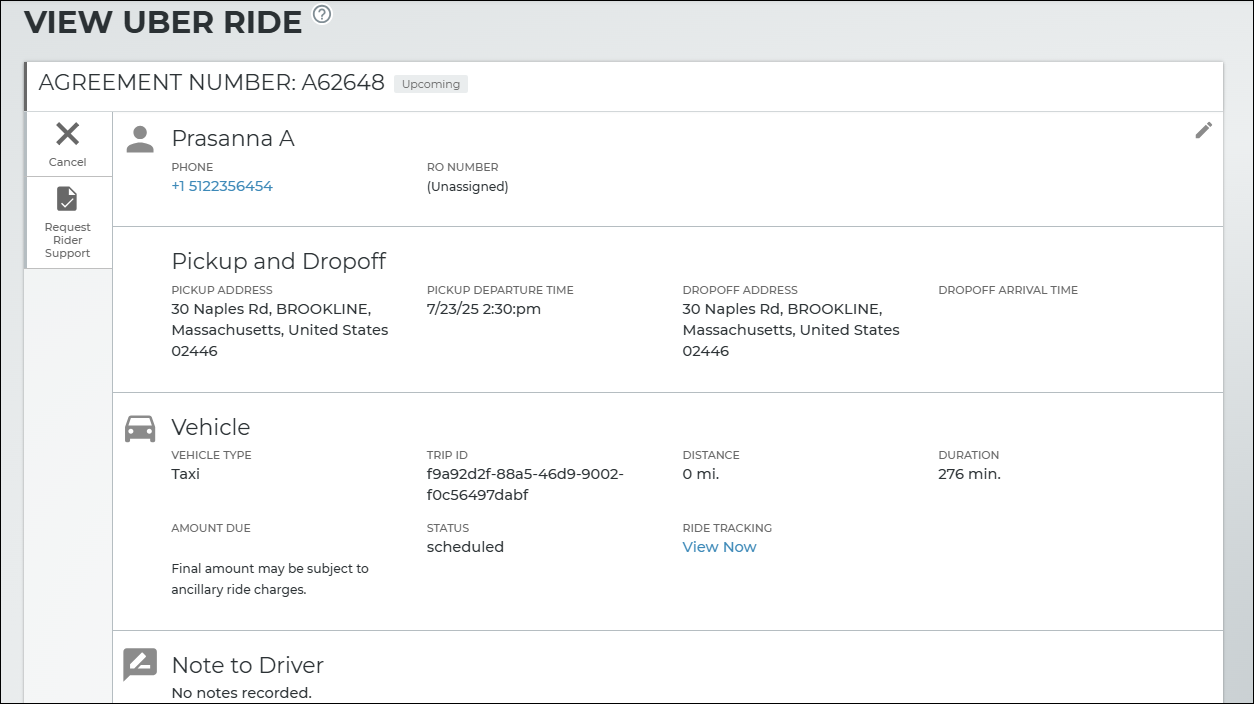1254x704 pixels.
Task: Call the phone number +1 5122356454
Action: 222,186
